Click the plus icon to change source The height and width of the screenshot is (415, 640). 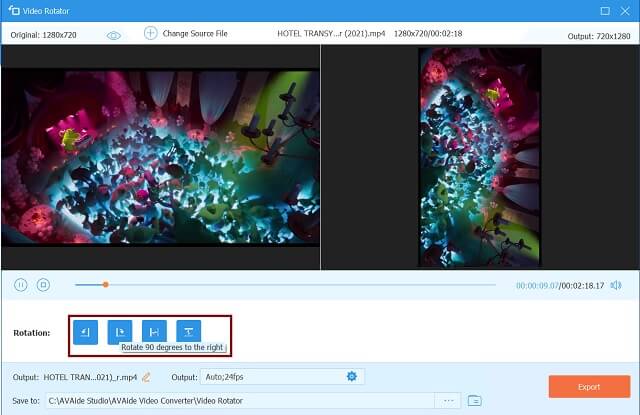tap(151, 33)
